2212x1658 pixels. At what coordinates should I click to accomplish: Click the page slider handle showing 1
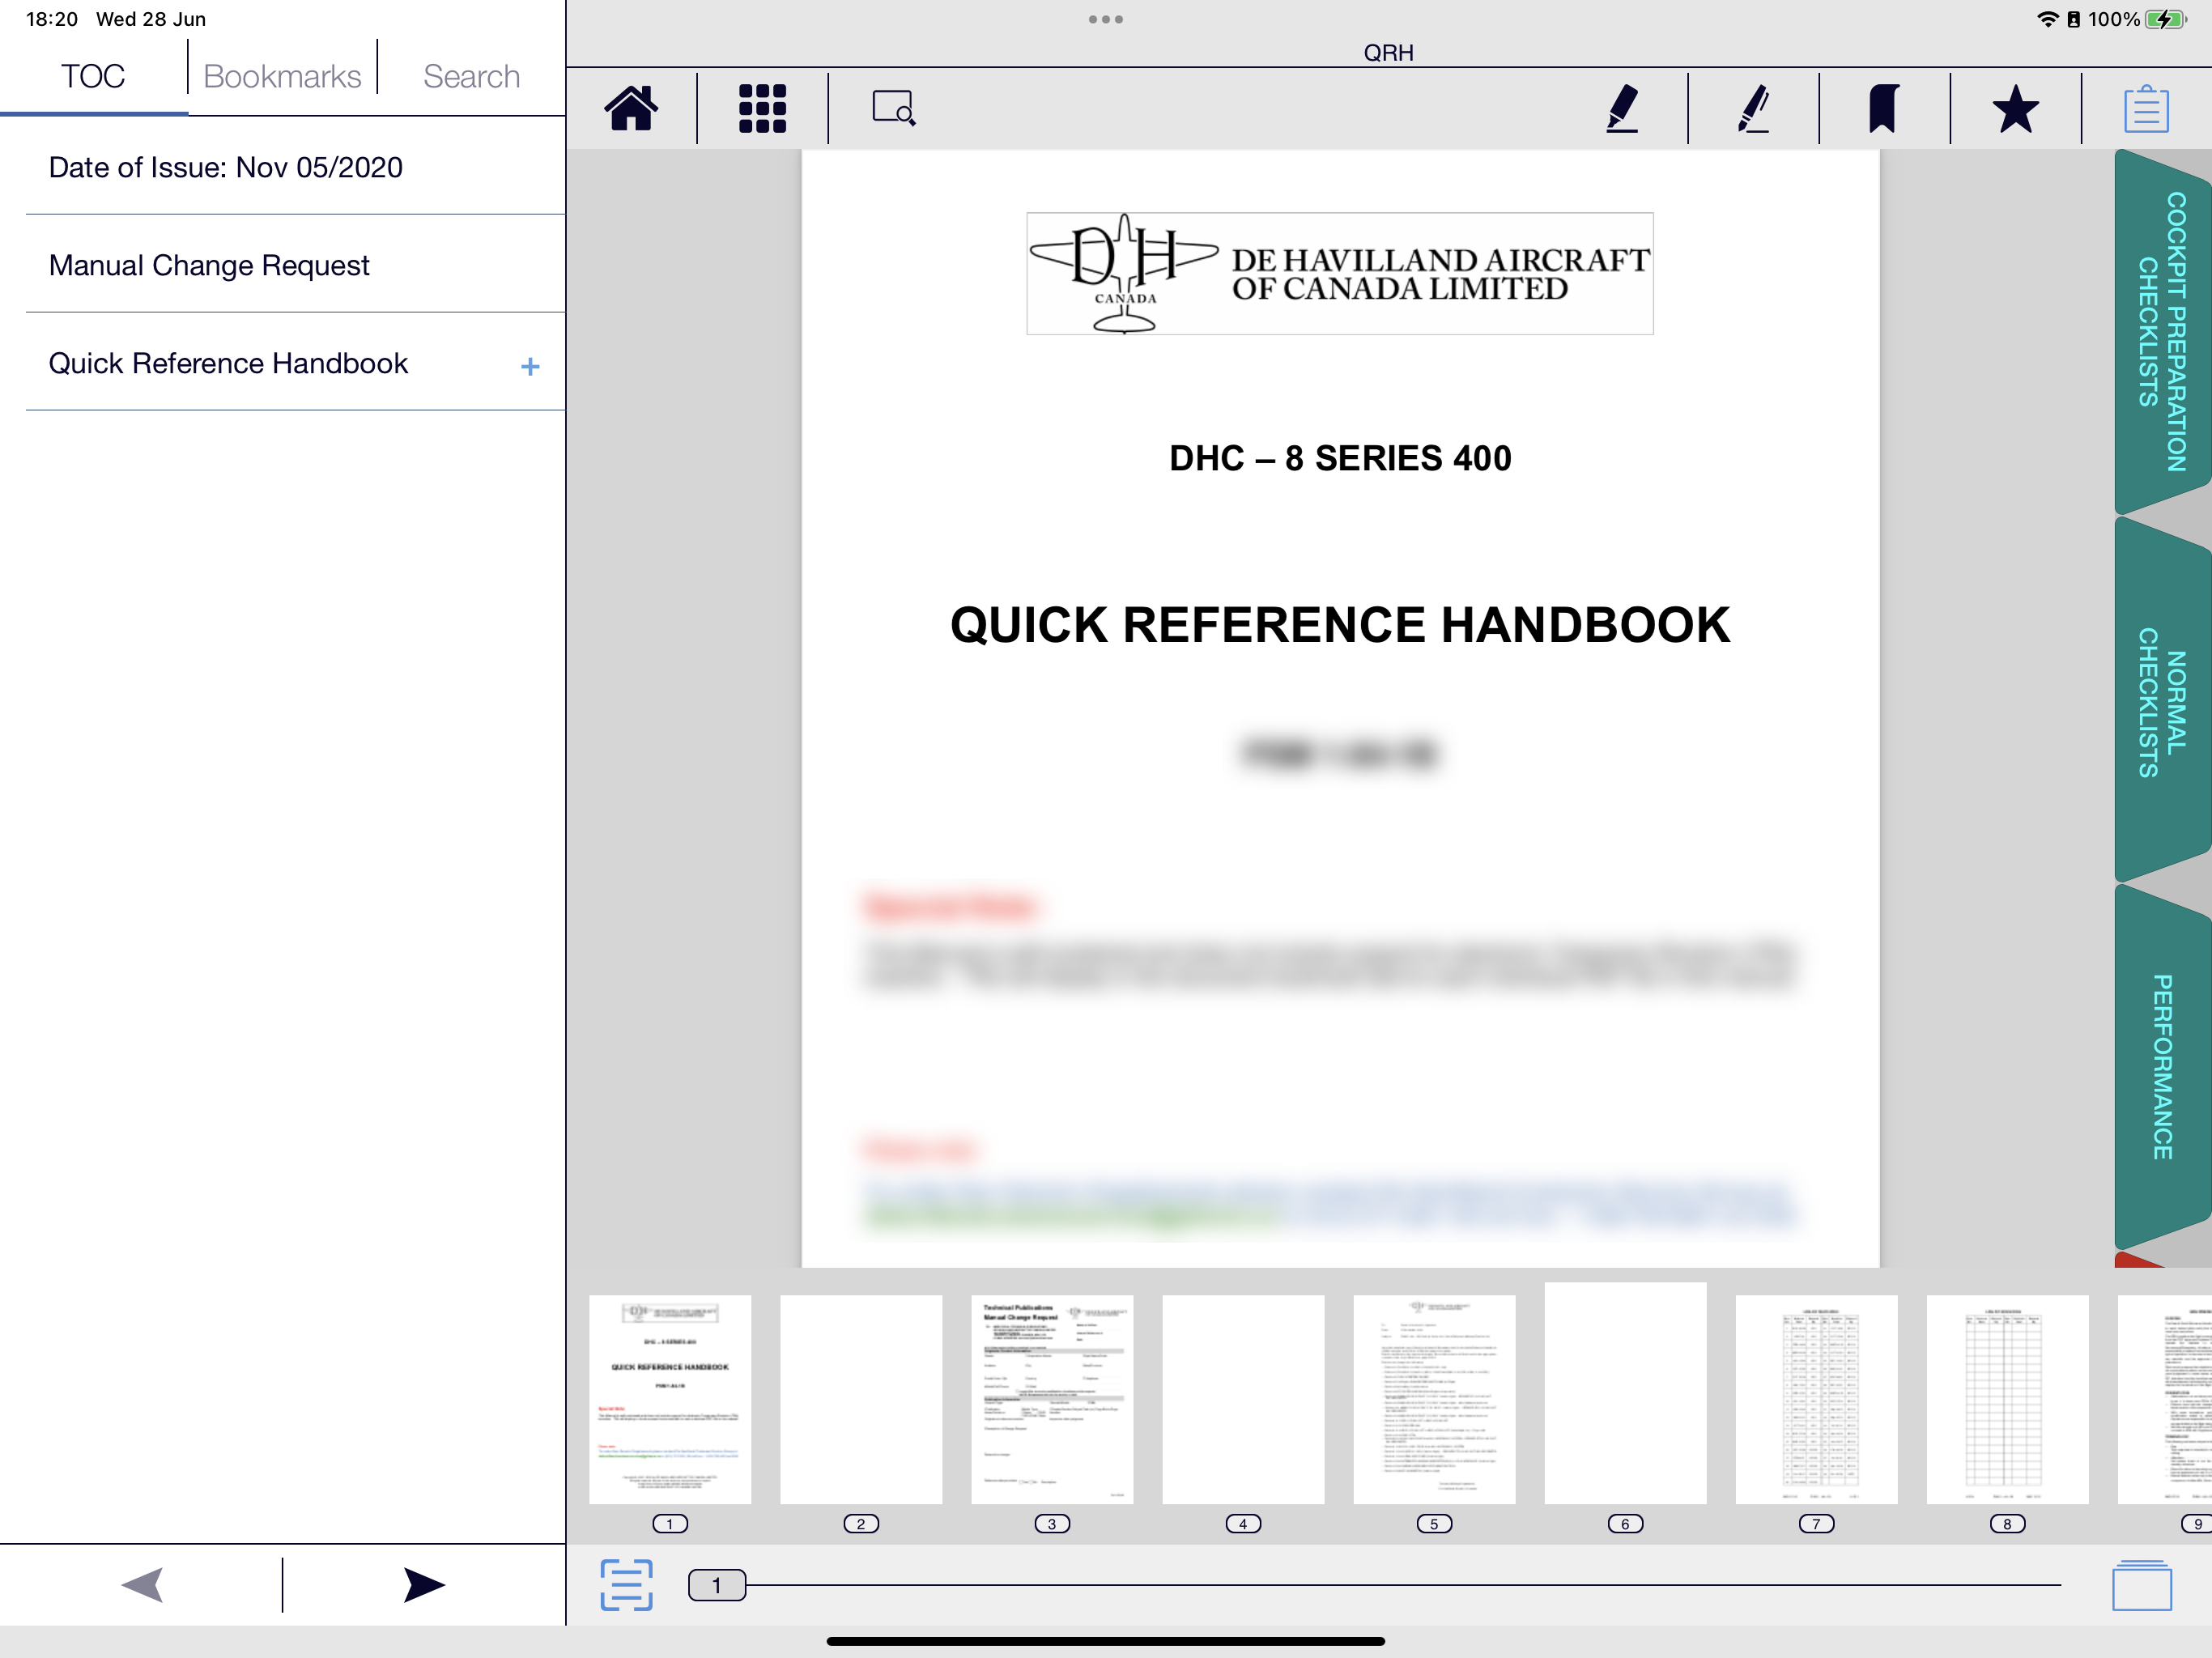[716, 1585]
